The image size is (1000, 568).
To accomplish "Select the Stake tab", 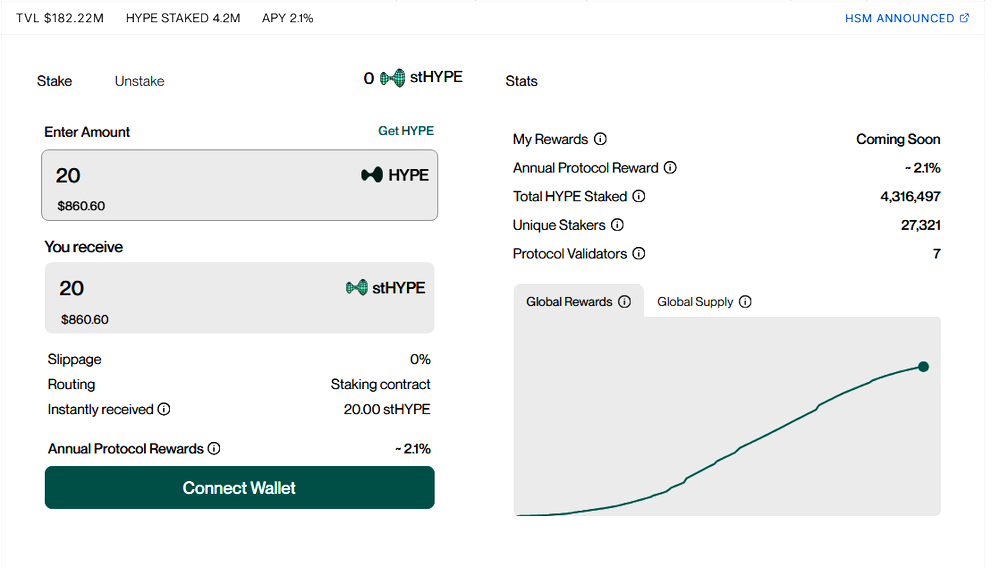I will (x=54, y=81).
